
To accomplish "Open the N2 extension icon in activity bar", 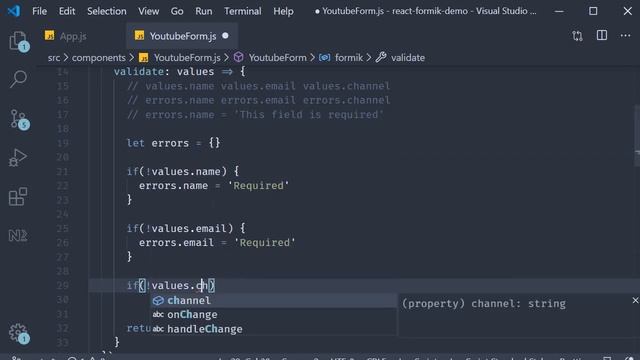I will click(18, 236).
